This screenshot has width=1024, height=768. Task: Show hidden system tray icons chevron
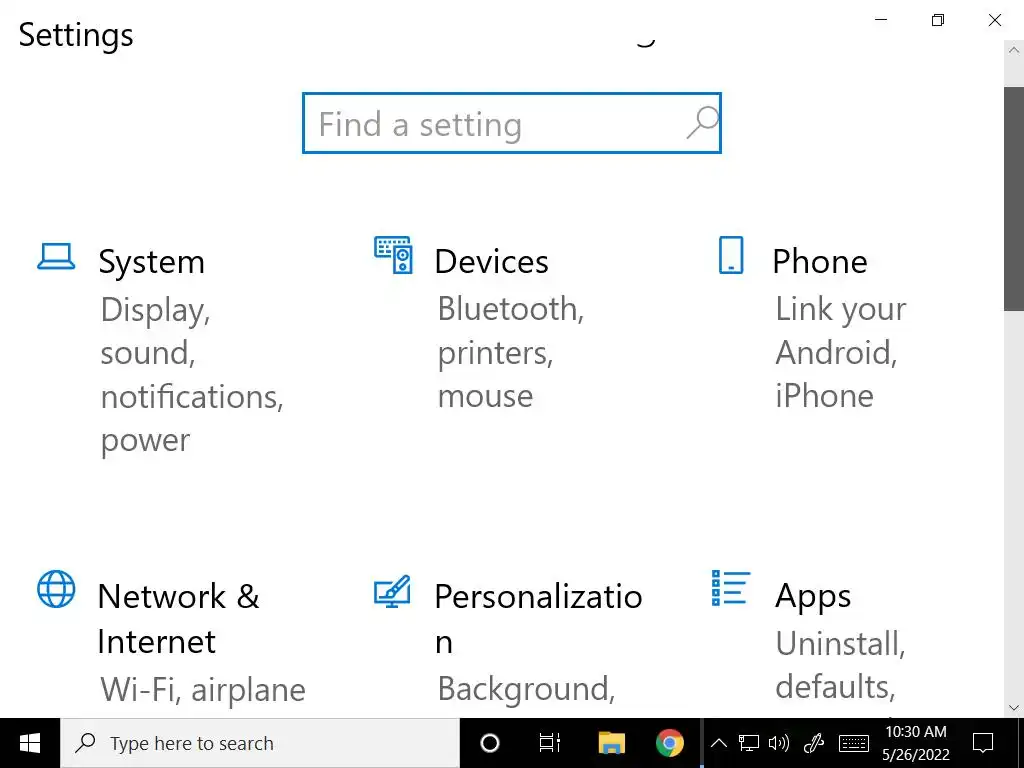pos(718,743)
